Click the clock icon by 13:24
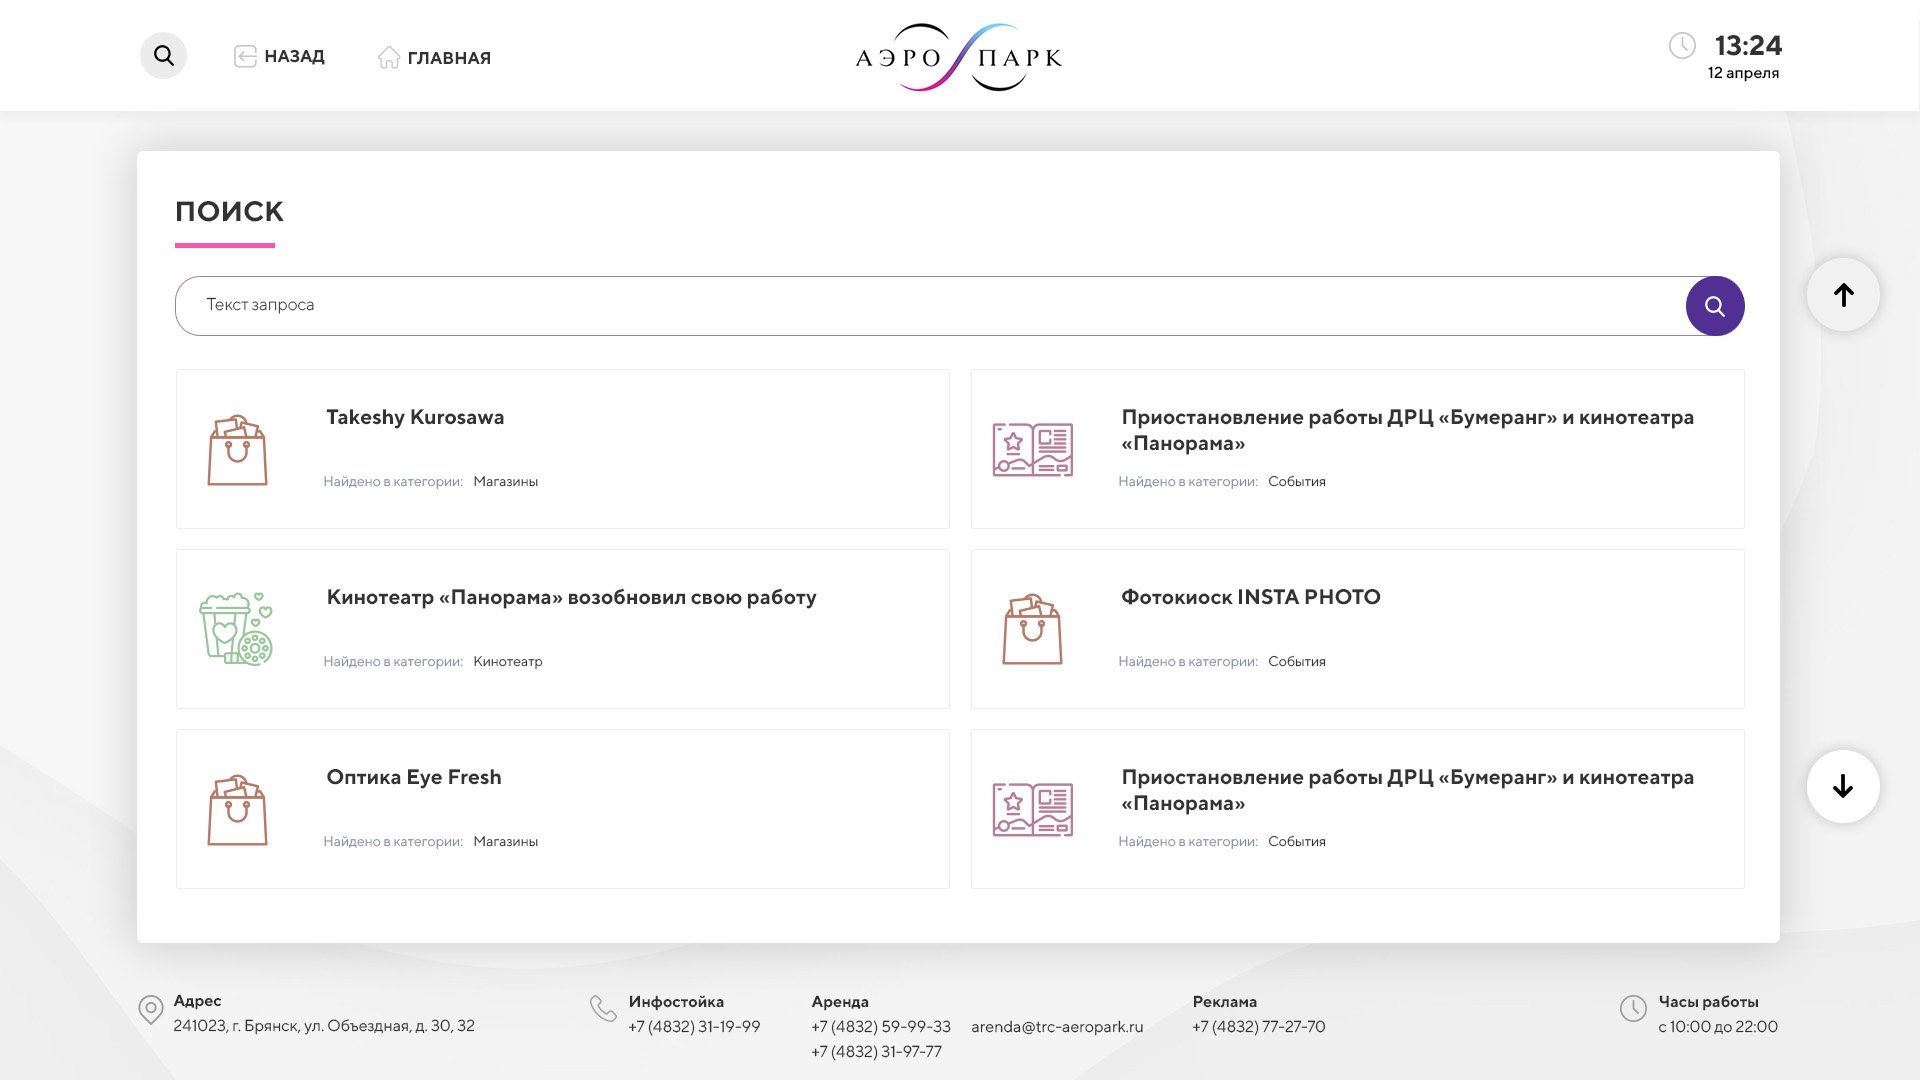 [x=1682, y=46]
